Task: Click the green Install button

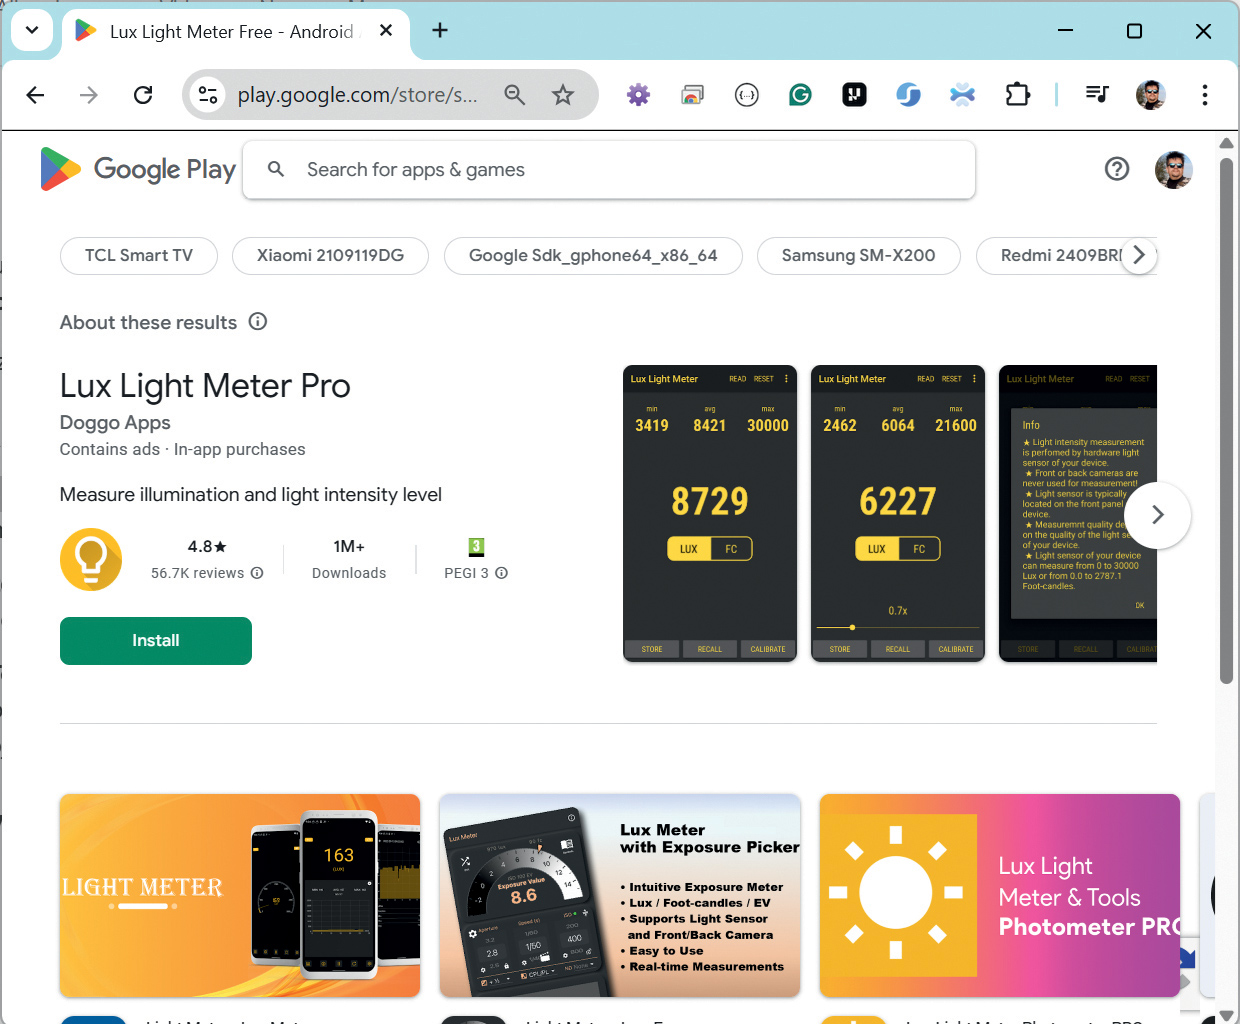Action: [x=156, y=641]
